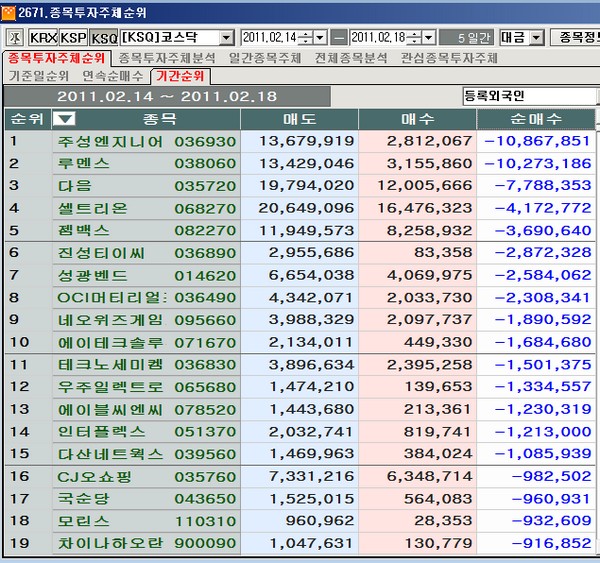600x563 pixels.
Task: Click the 종목정보 button
Action: (575, 38)
